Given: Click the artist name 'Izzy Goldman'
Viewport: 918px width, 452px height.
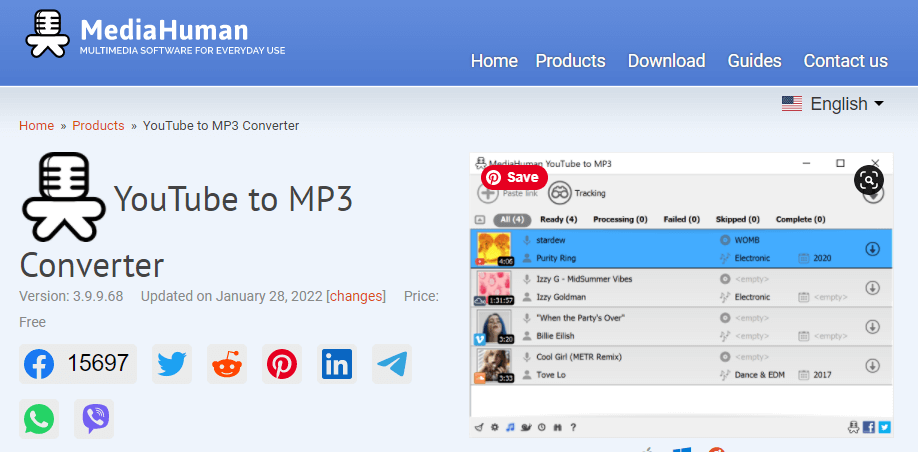Looking at the screenshot, I should [x=561, y=297].
